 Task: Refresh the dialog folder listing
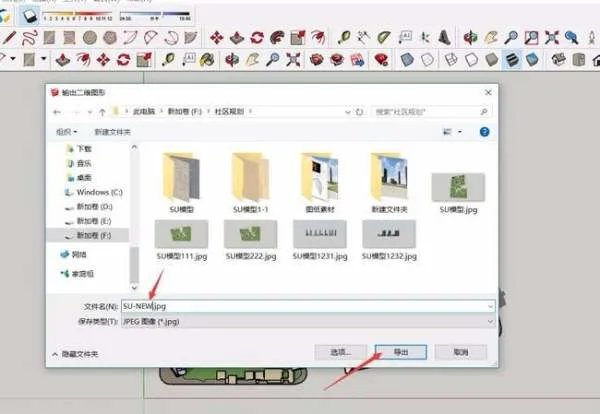pyautogui.click(x=359, y=112)
